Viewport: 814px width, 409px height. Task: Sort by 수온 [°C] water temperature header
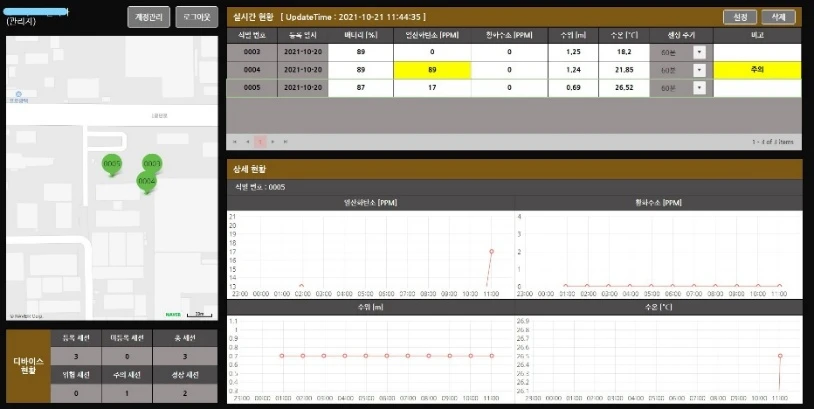pyautogui.click(x=624, y=35)
